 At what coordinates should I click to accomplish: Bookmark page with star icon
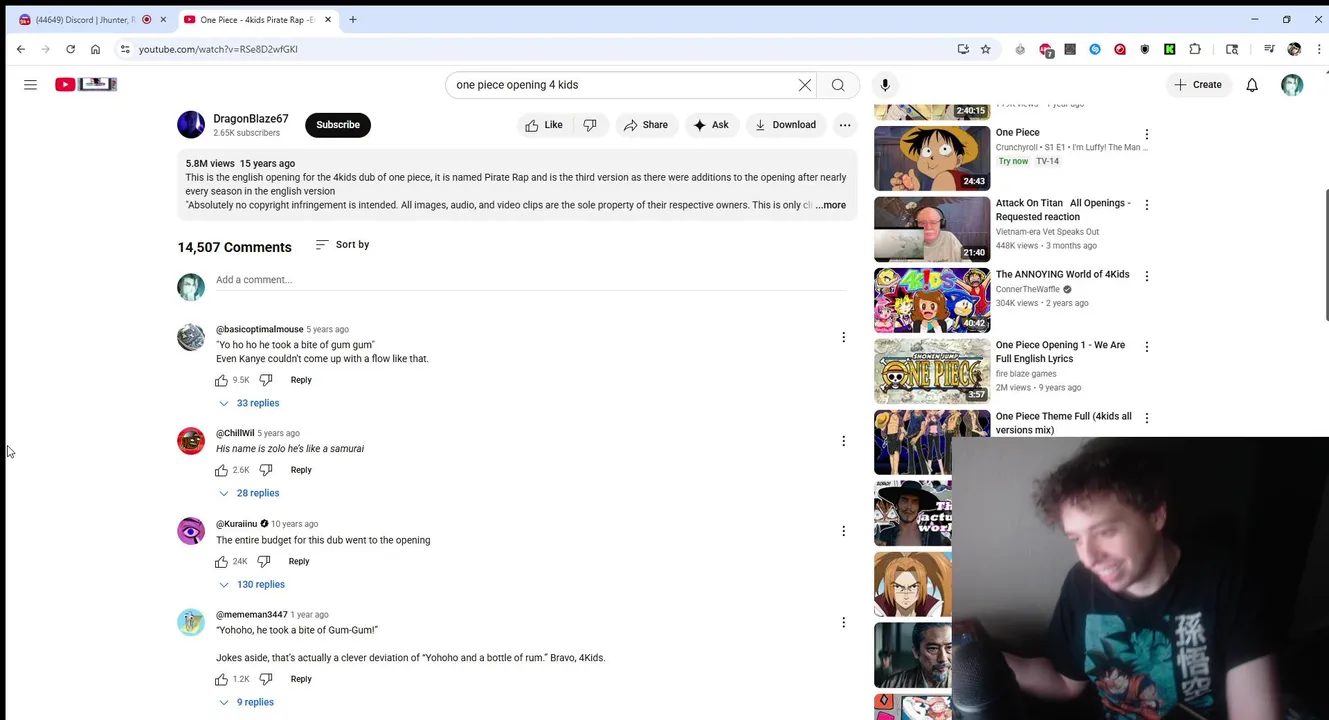pos(986,49)
